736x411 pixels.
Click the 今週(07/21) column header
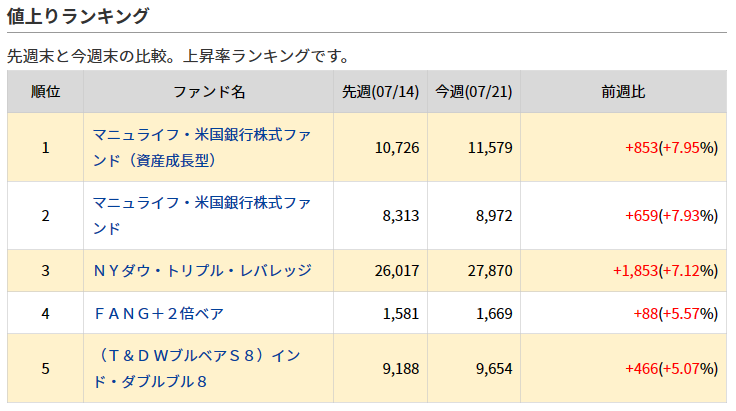tap(474, 91)
